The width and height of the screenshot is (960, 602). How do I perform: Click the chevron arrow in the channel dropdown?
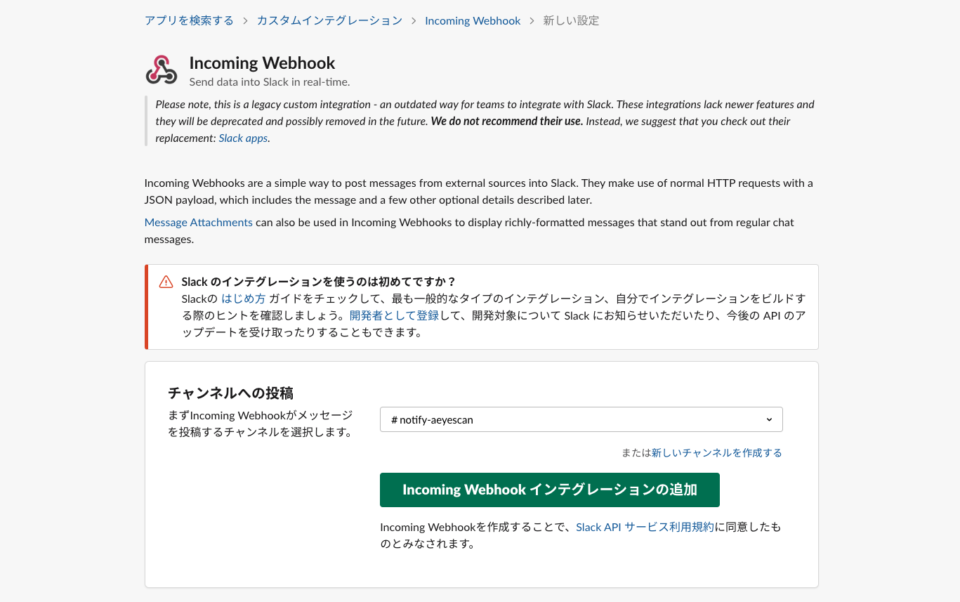[x=769, y=420]
